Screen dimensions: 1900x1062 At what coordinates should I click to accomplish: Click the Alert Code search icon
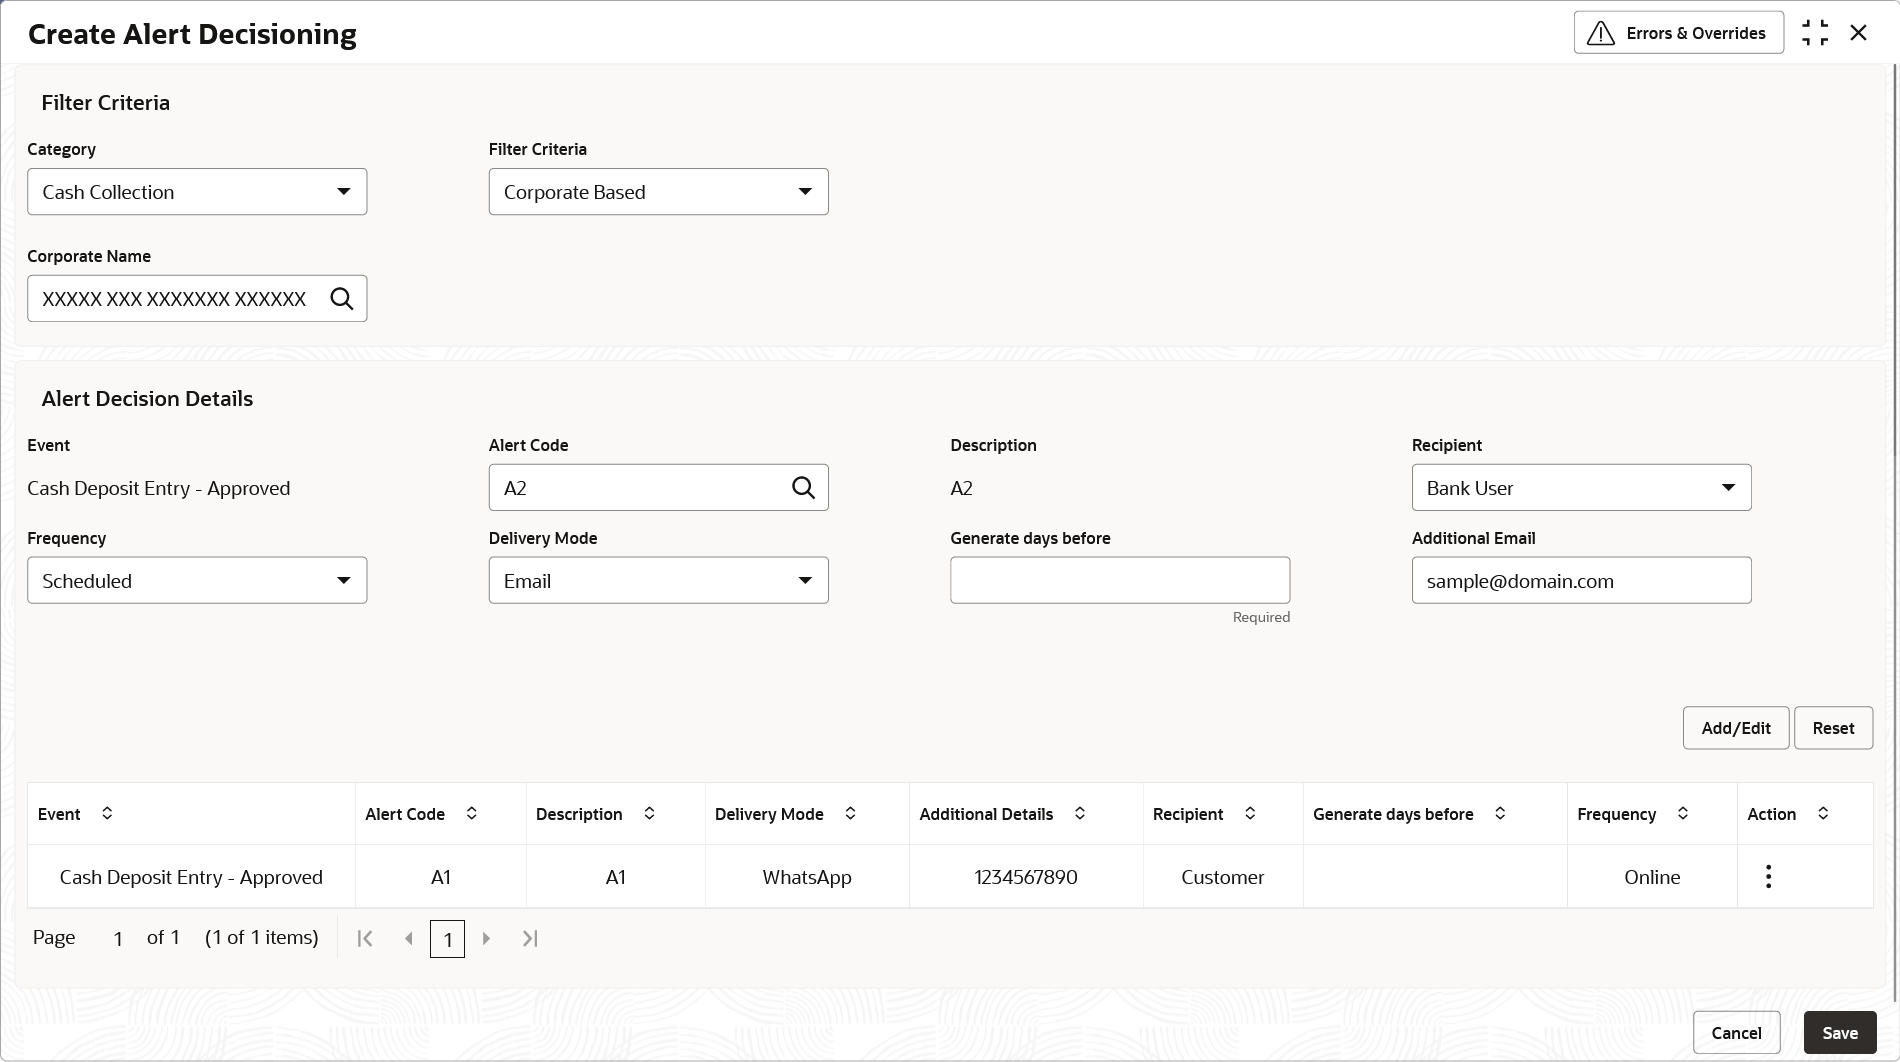click(804, 488)
